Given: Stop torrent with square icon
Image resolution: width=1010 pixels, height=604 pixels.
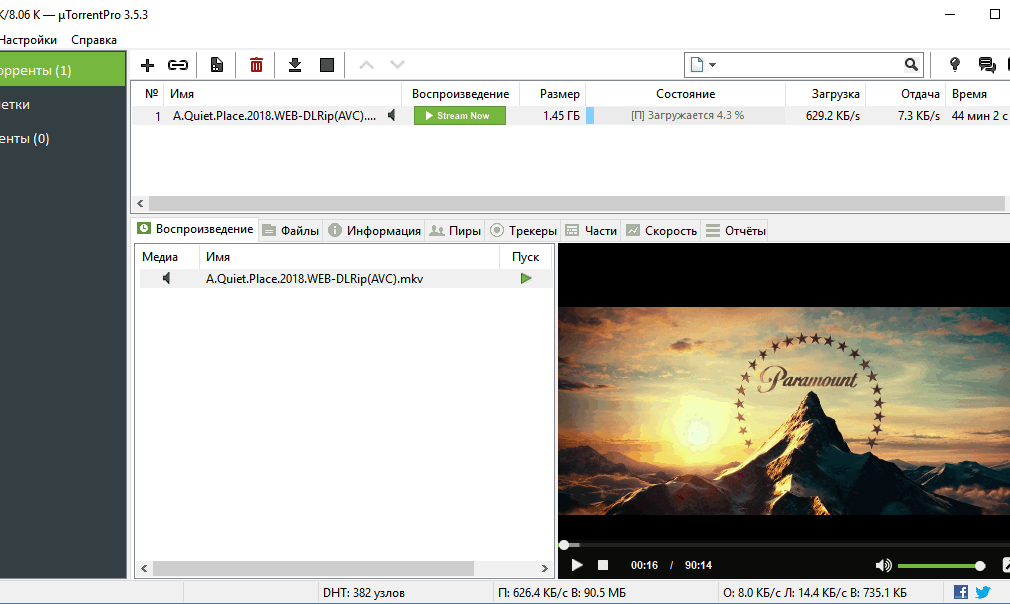Looking at the screenshot, I should [x=327, y=65].
